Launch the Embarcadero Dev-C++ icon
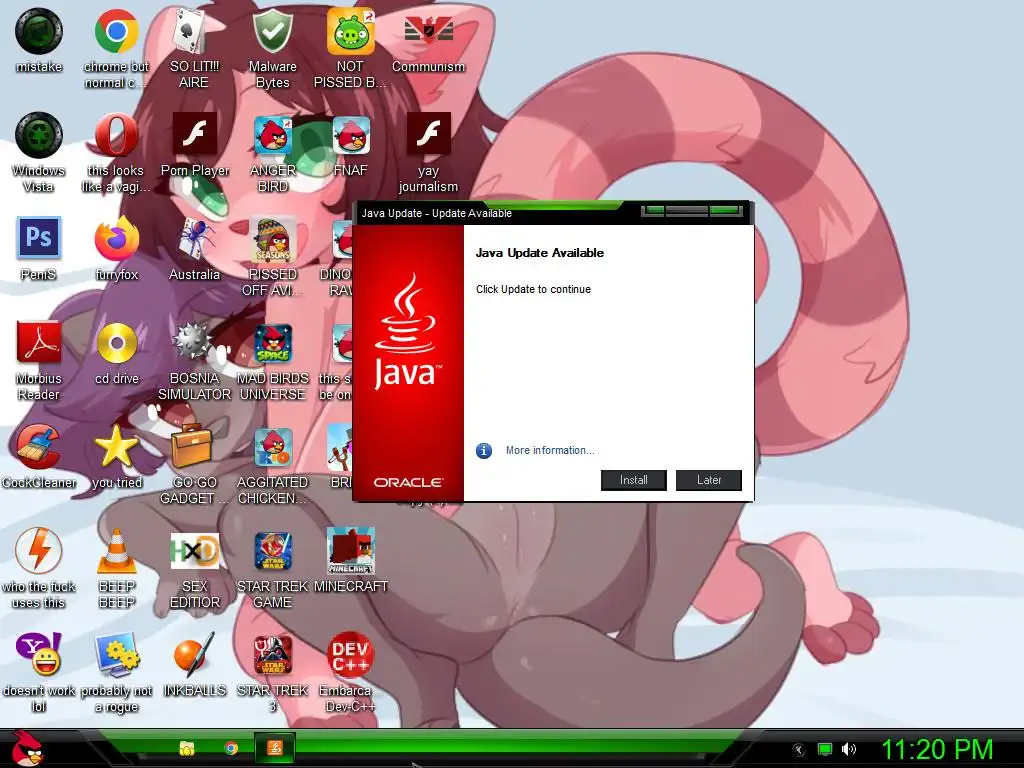1024x768 pixels. [351, 654]
